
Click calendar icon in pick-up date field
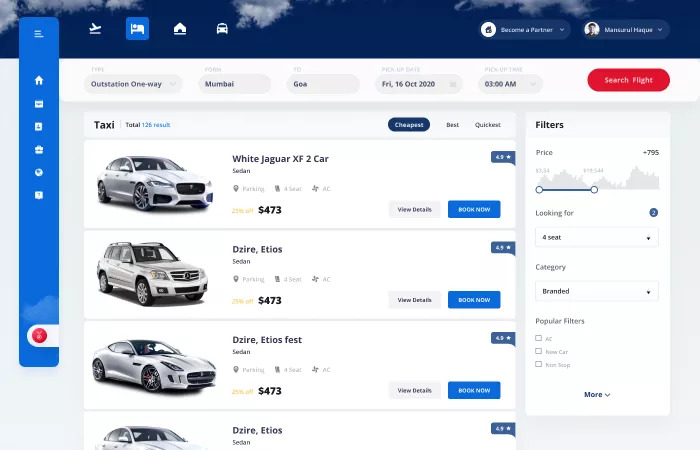[453, 84]
